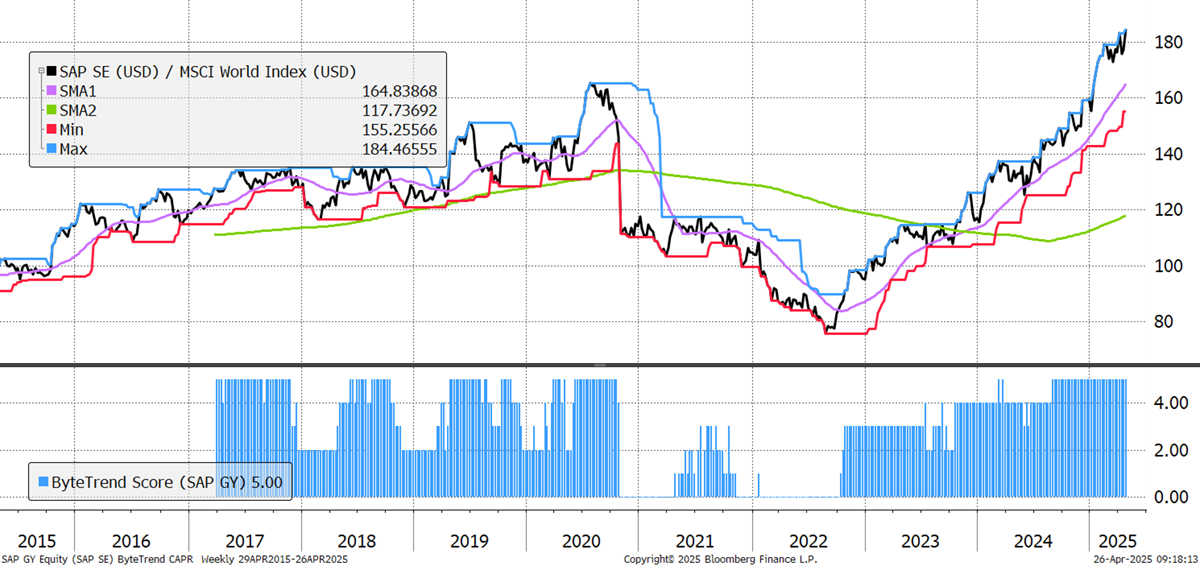Click the 2023 year label
This screenshot has width=1200, height=566.
(x=920, y=540)
